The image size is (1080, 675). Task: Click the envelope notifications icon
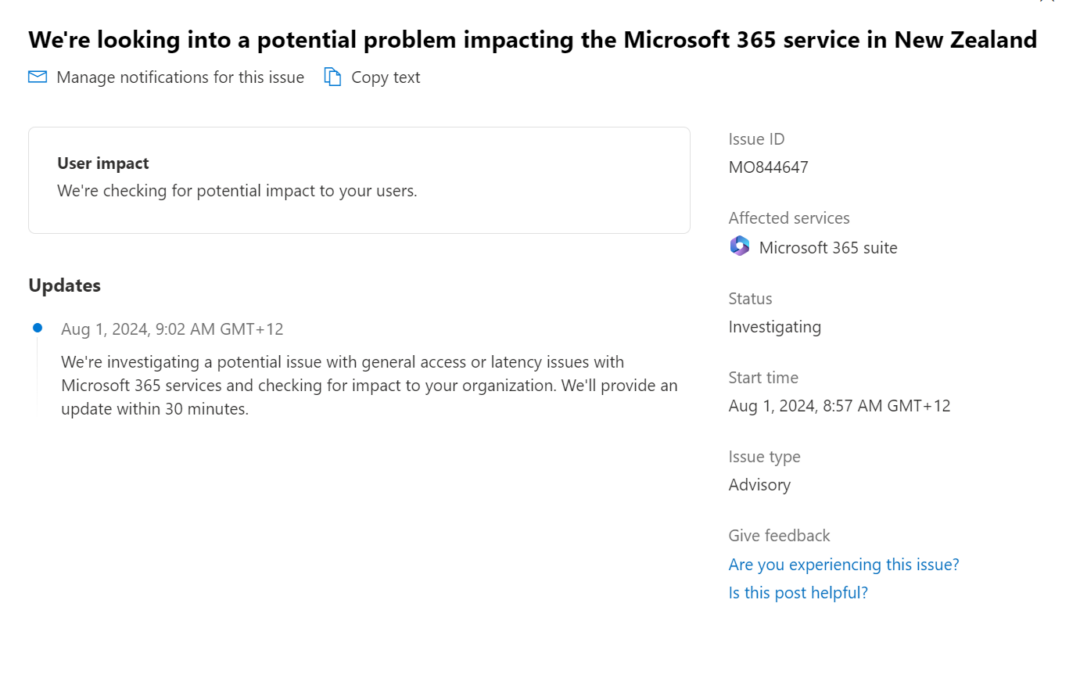tap(37, 76)
